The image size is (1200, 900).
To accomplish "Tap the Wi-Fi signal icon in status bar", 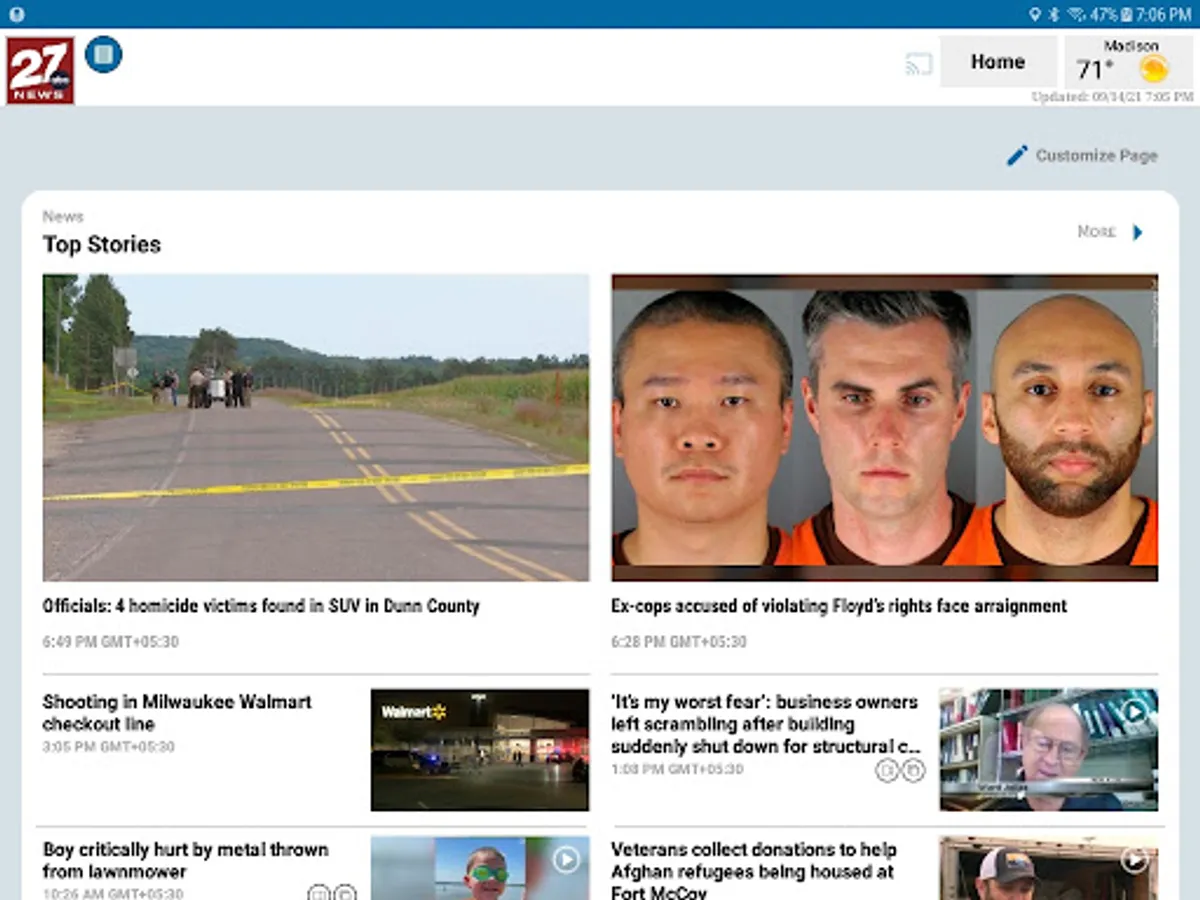I will coord(1076,14).
